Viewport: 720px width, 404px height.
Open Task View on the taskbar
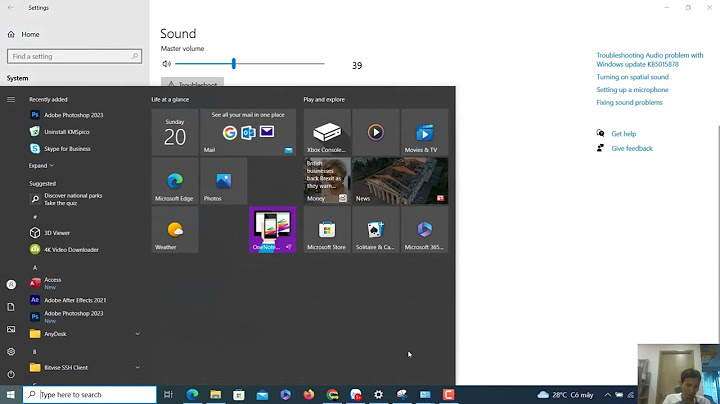pyautogui.click(x=168, y=394)
